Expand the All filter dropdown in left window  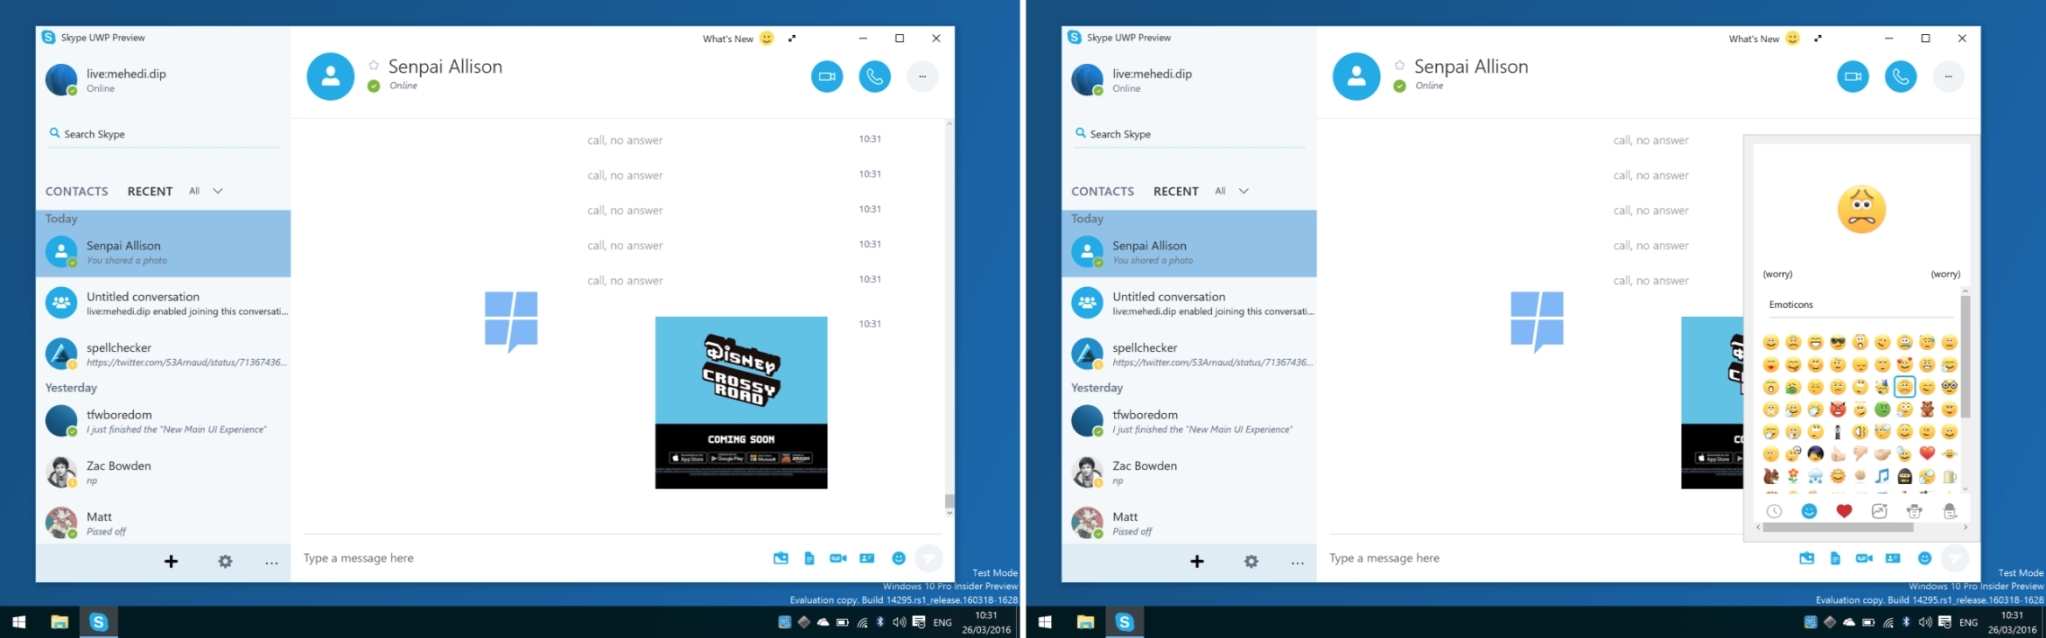(206, 191)
